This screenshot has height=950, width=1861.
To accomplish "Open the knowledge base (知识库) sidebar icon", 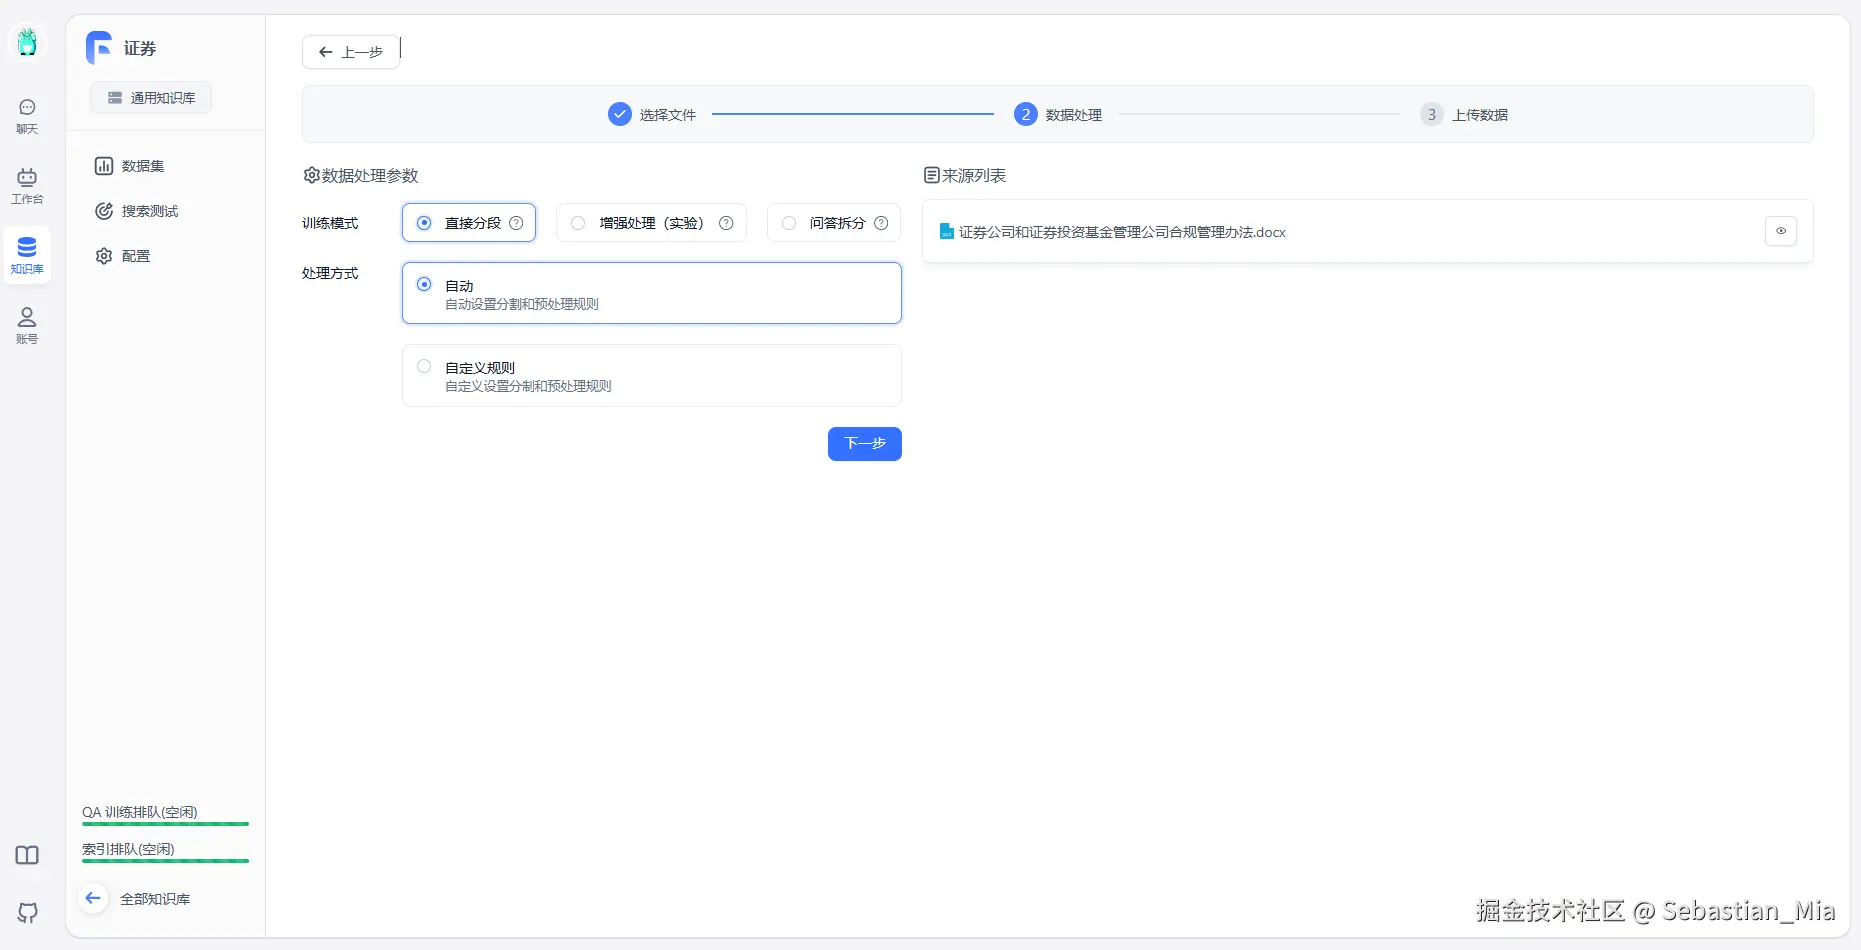I will 27,255.
